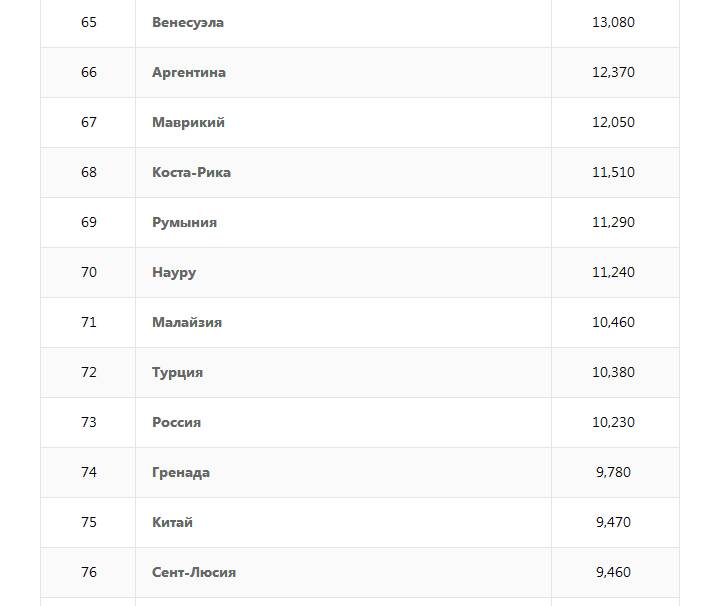
Task: Click the Китай country name
Action: (172, 522)
